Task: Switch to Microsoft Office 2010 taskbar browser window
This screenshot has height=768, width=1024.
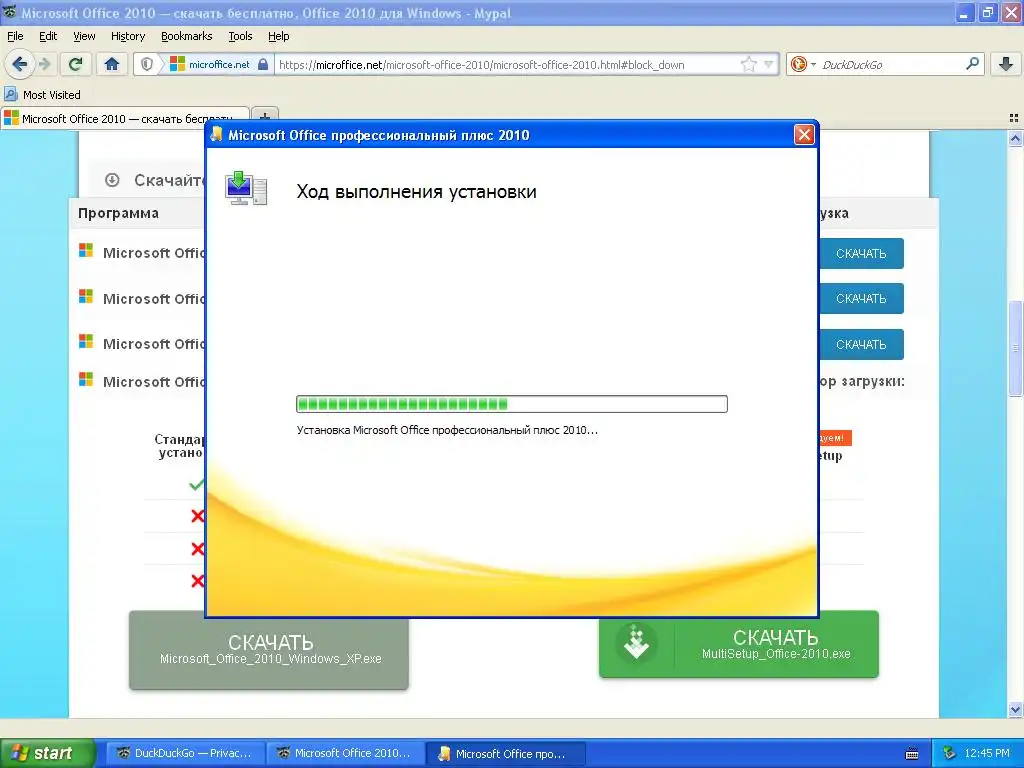Action: pyautogui.click(x=345, y=753)
